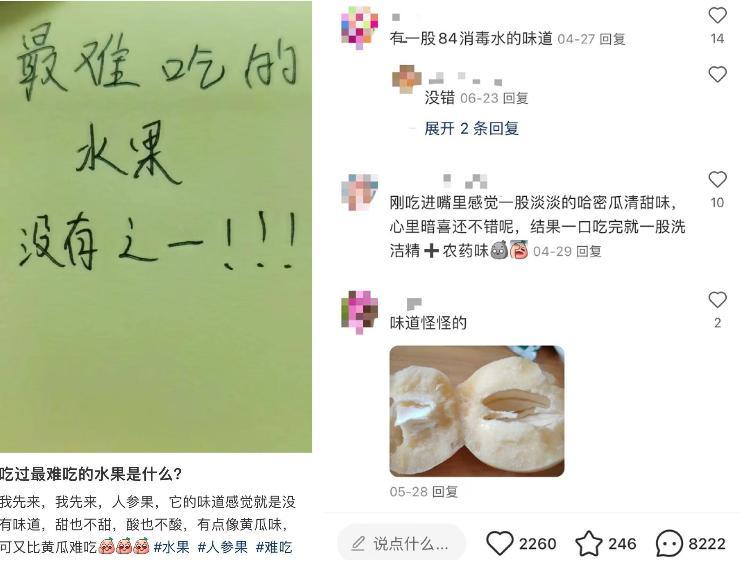
Task: Click 回复 below the fruit photo comment
Action: (x=445, y=491)
